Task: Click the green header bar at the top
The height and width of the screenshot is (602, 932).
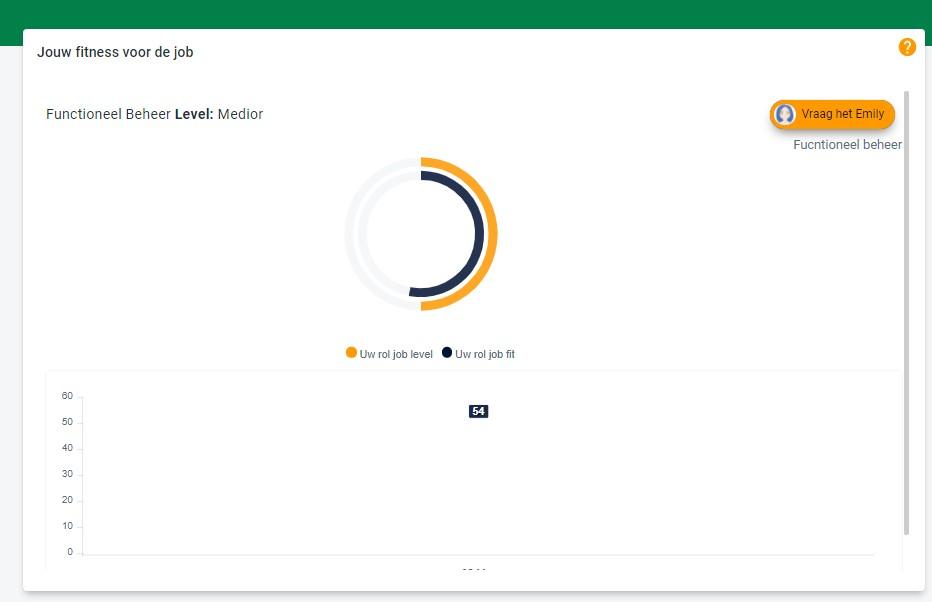Action: 466,13
